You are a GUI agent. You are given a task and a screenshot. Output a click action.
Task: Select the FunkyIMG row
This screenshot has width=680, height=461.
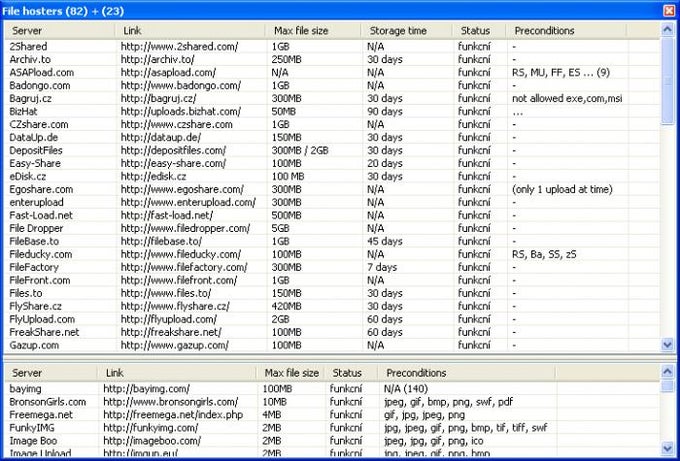pyautogui.click(x=332, y=428)
